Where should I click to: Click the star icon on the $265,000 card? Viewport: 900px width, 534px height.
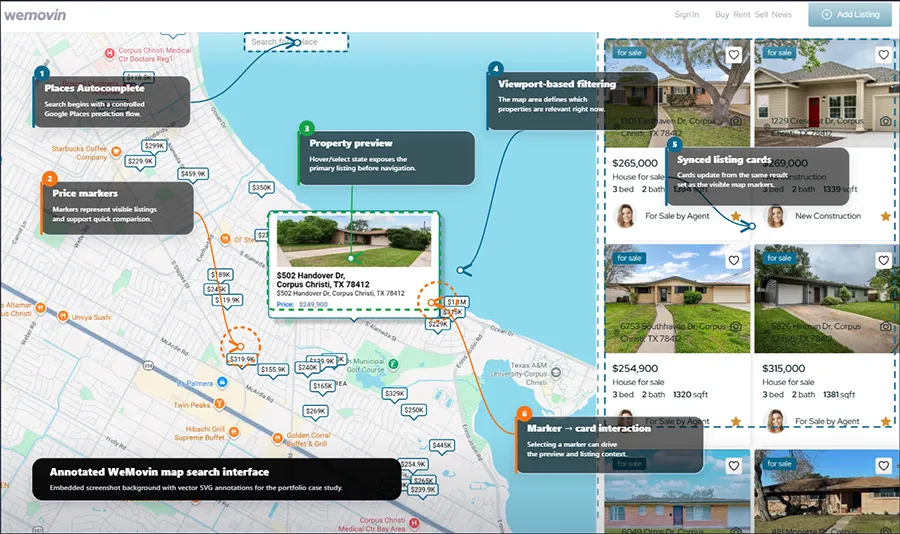point(736,216)
